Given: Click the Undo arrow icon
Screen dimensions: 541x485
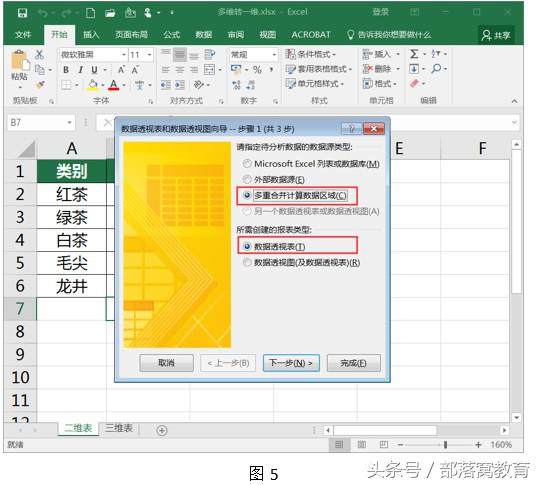Looking at the screenshot, I should (43, 13).
